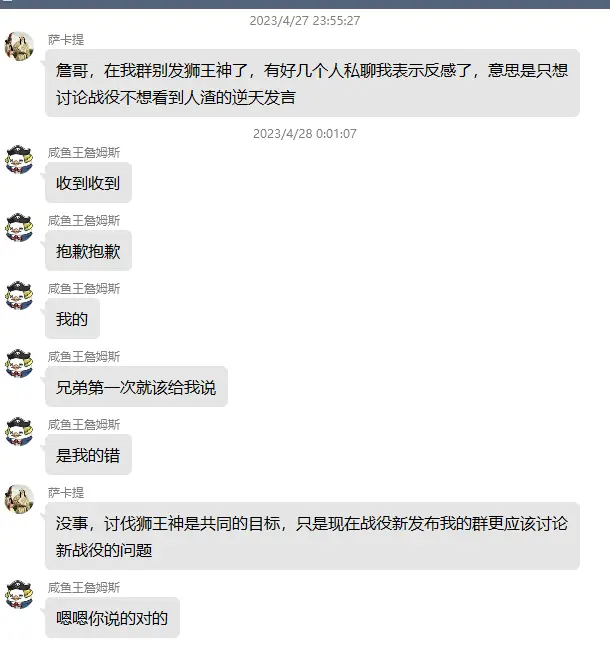Click the 2023/4/27 23:55:27 timestamp
Viewport: 610px width, 664px height.
point(305,20)
